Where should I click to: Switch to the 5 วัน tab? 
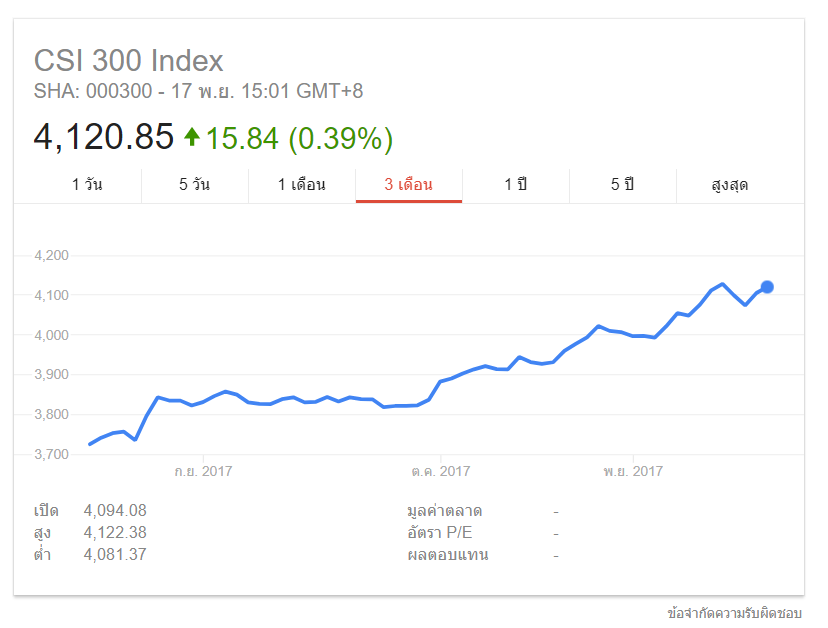[194, 185]
